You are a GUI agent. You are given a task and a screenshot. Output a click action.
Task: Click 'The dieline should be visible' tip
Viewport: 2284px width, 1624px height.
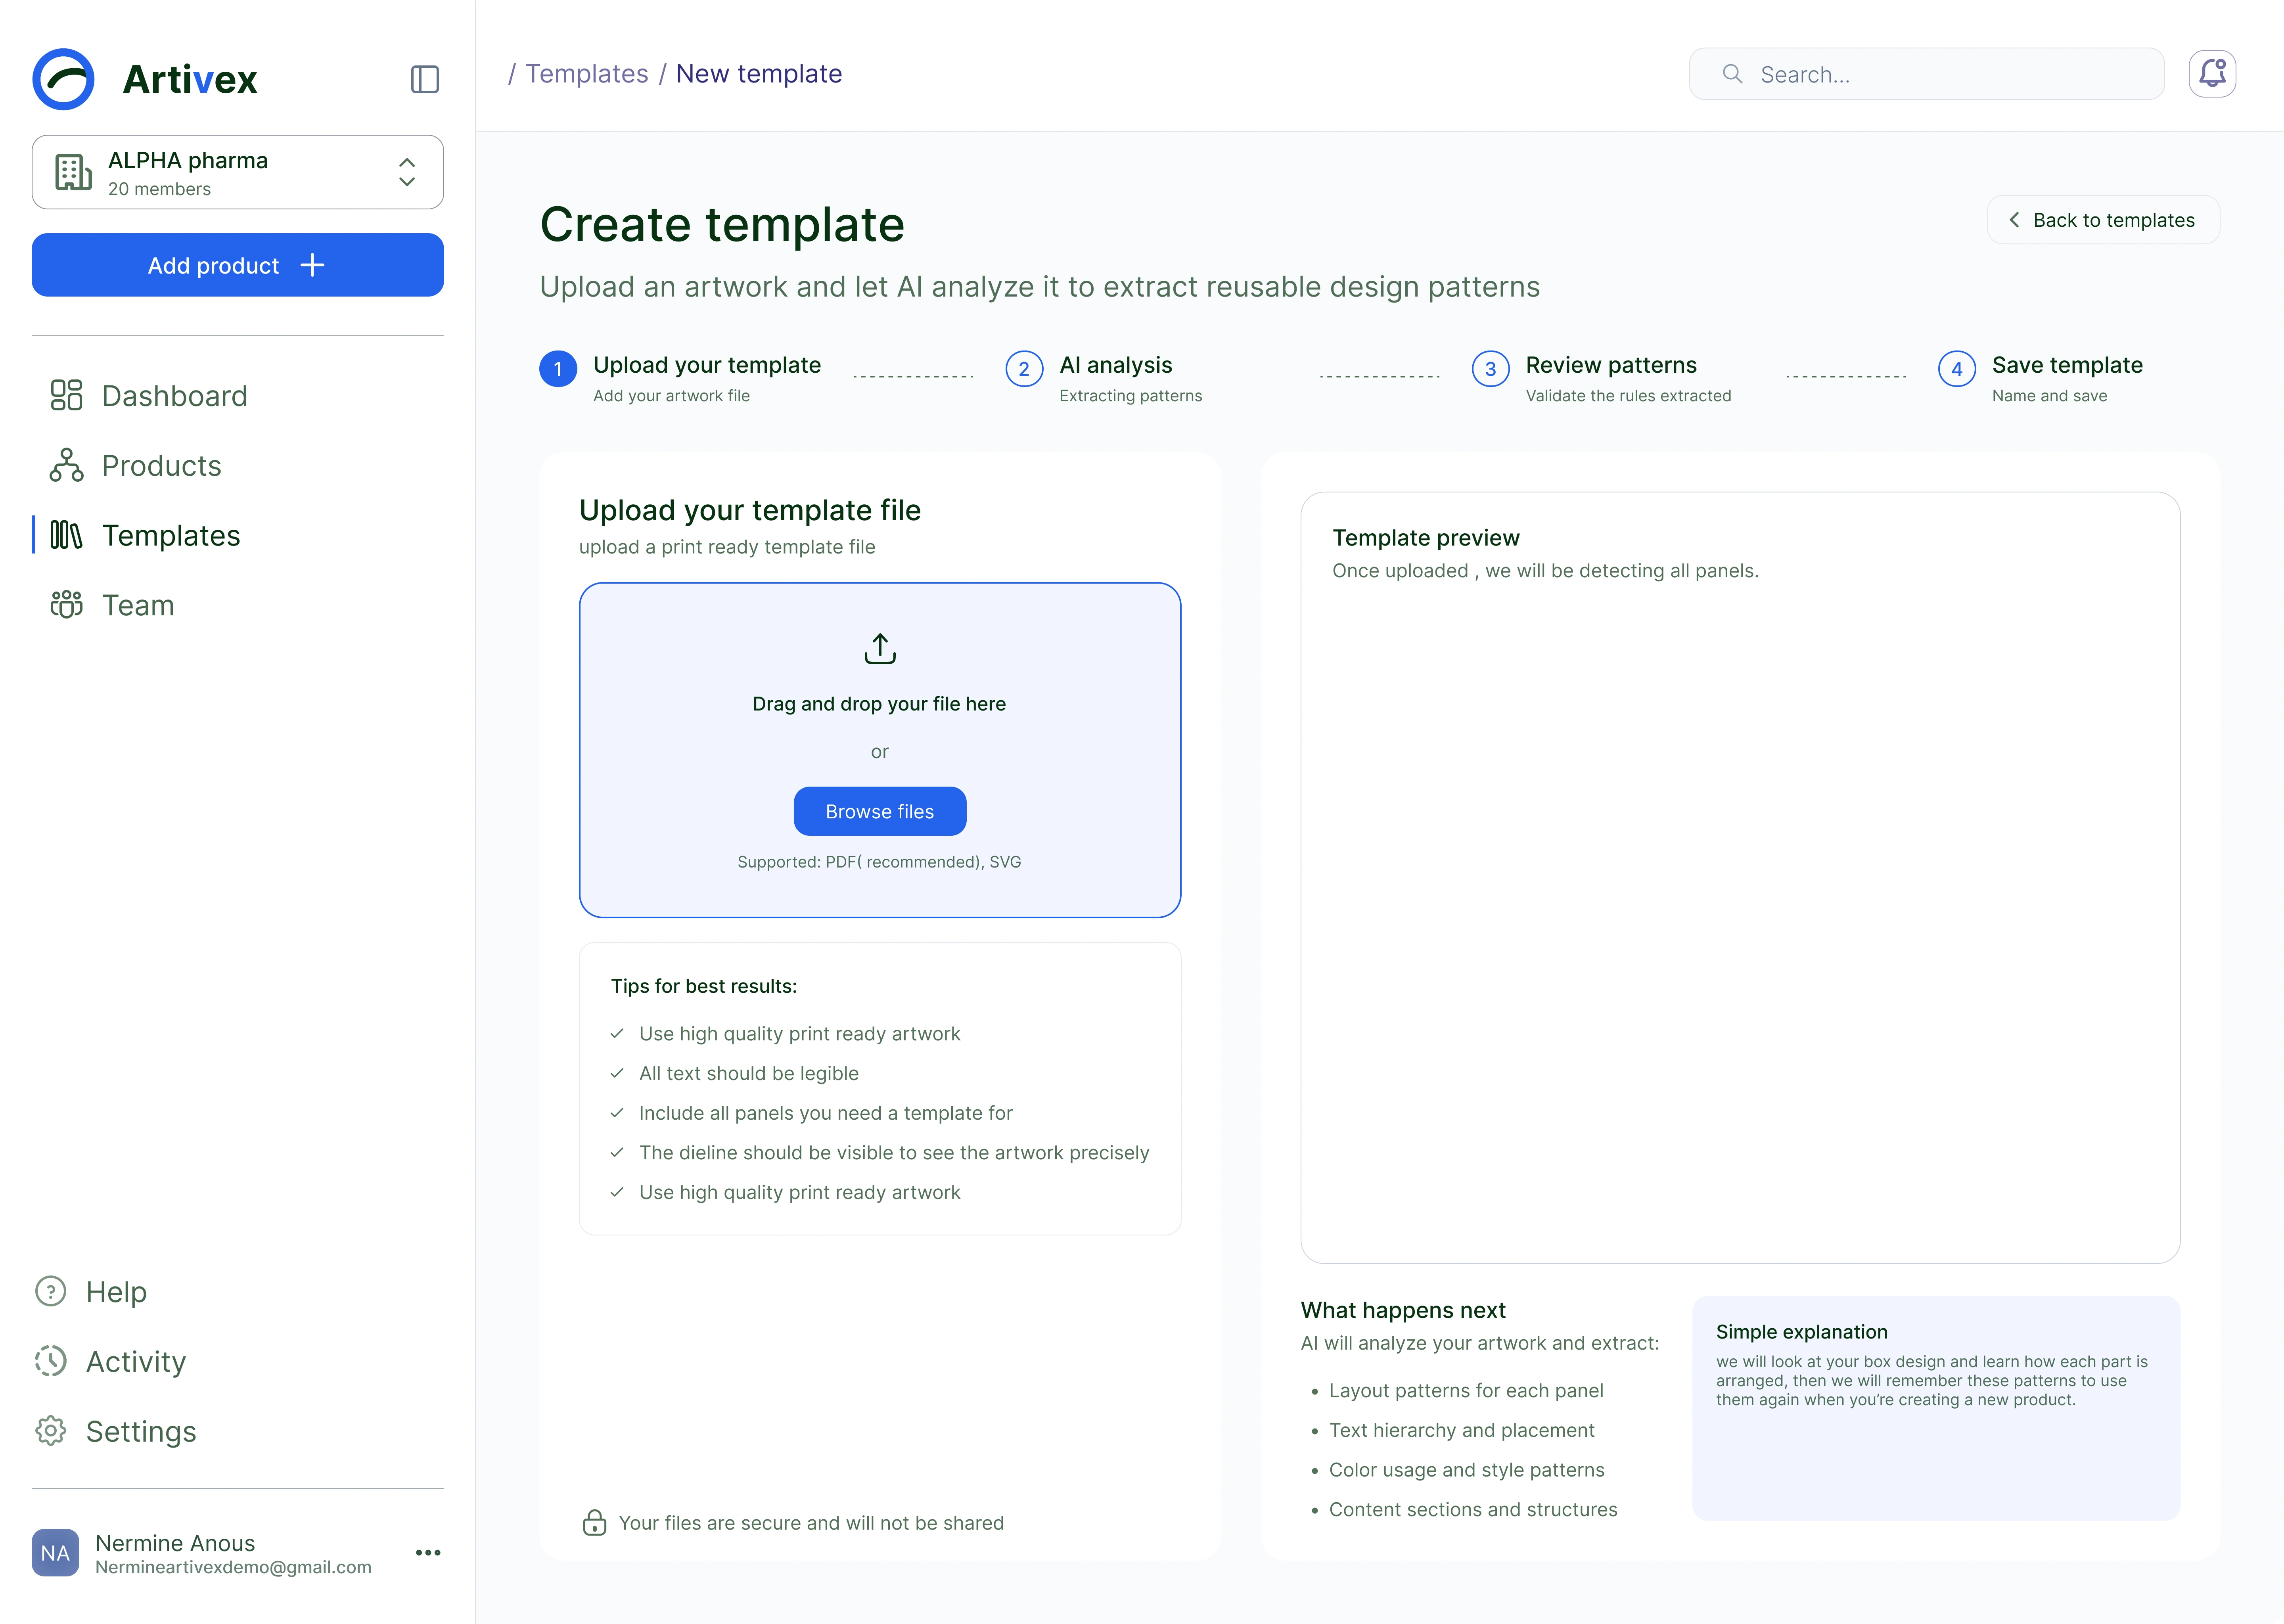[894, 1153]
